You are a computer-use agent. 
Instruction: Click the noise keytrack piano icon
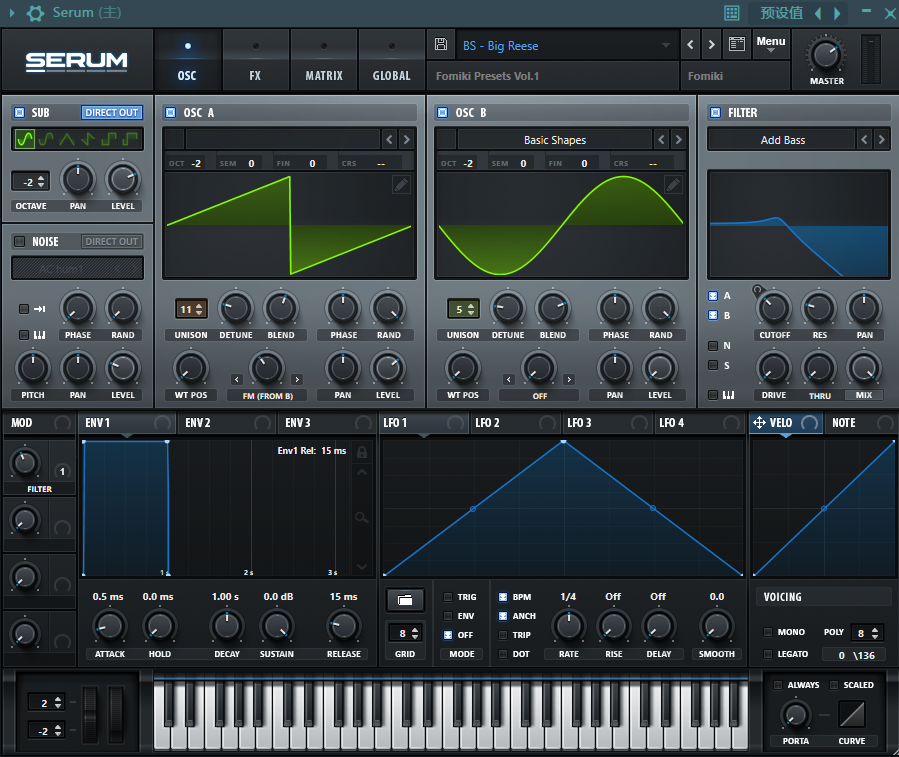click(40, 334)
